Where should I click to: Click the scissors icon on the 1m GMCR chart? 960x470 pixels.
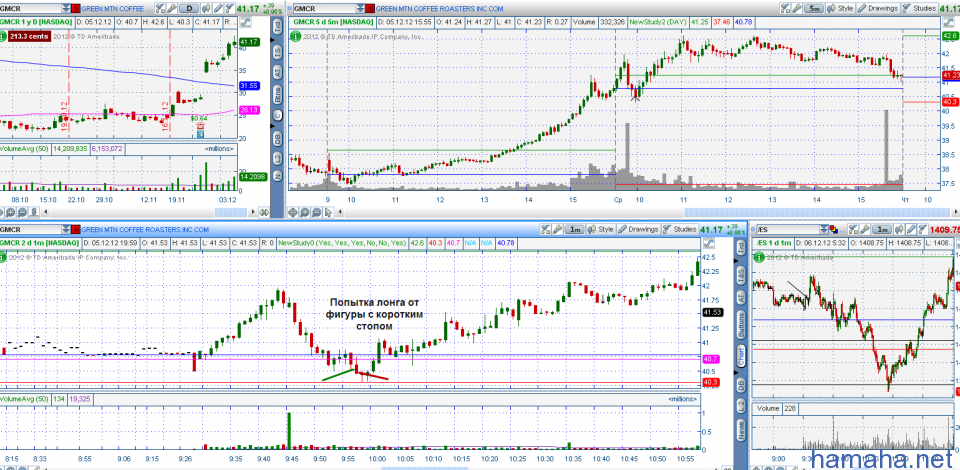coord(545,229)
